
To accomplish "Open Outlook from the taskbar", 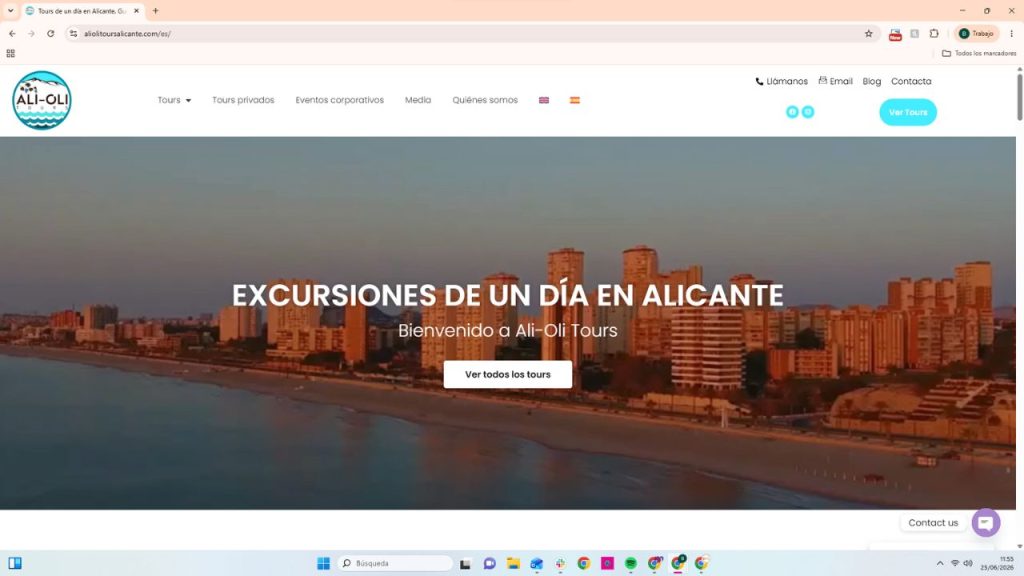I will [x=537, y=564].
